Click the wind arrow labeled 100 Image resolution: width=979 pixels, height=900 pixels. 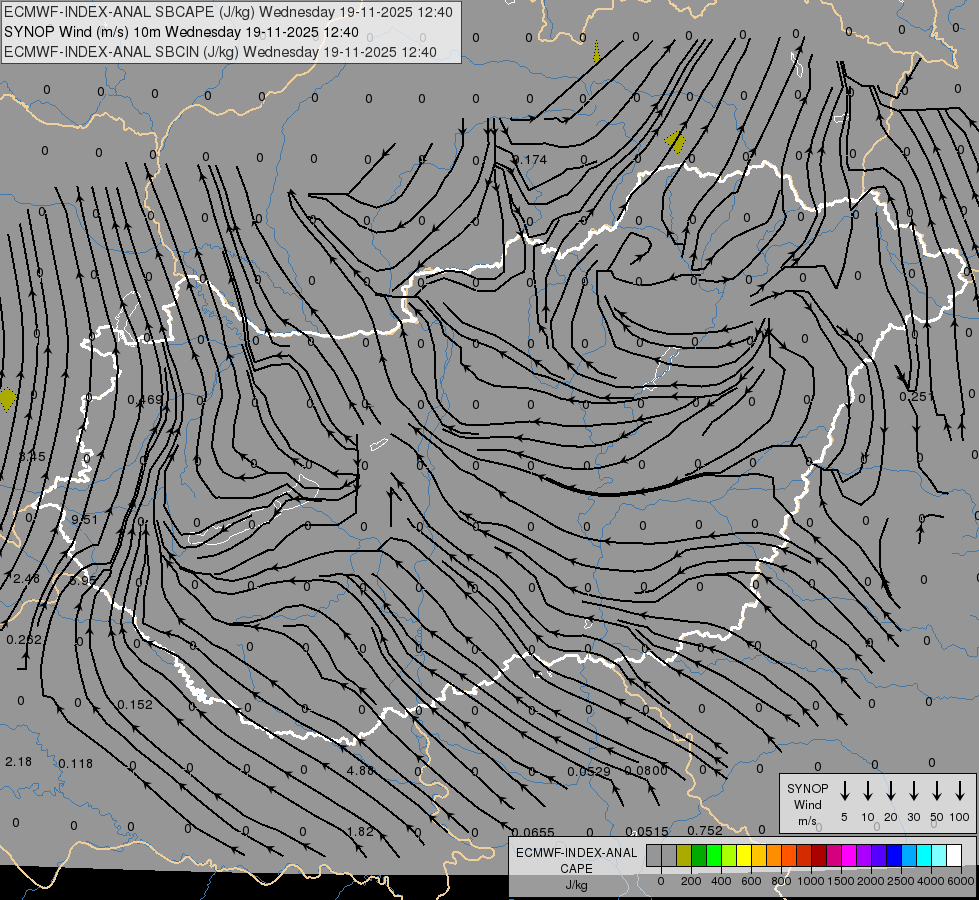coord(960,791)
